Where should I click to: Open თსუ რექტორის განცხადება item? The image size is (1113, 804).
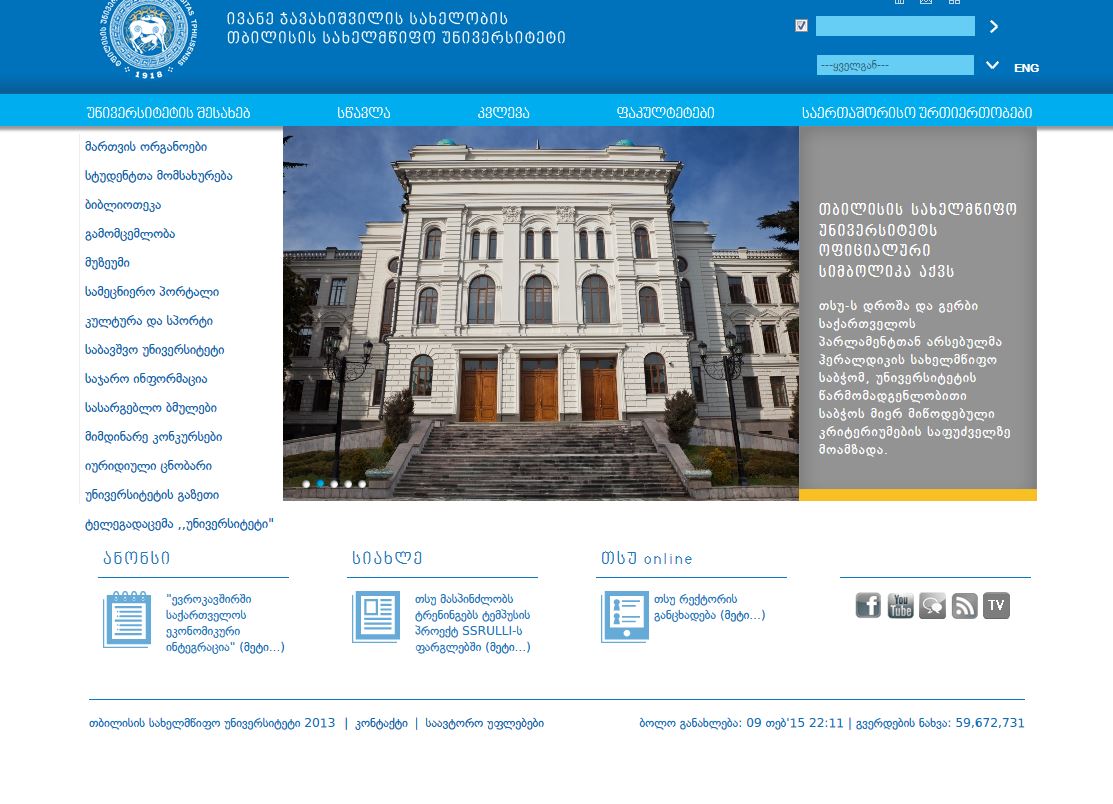pyautogui.click(x=709, y=607)
